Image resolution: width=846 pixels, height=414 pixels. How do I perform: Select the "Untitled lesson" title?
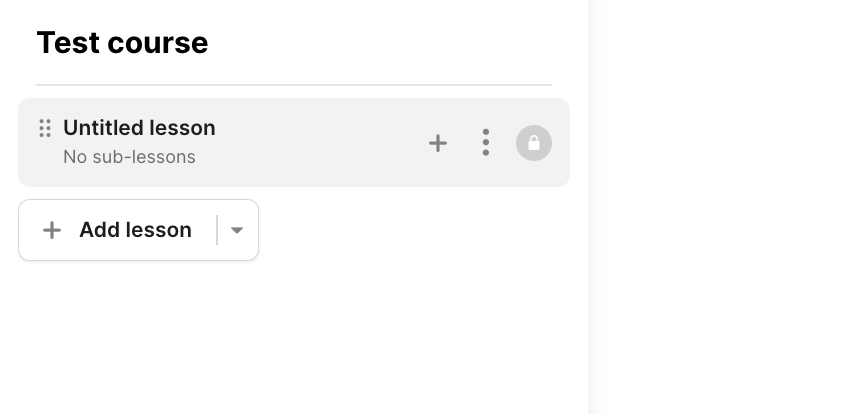click(x=139, y=128)
